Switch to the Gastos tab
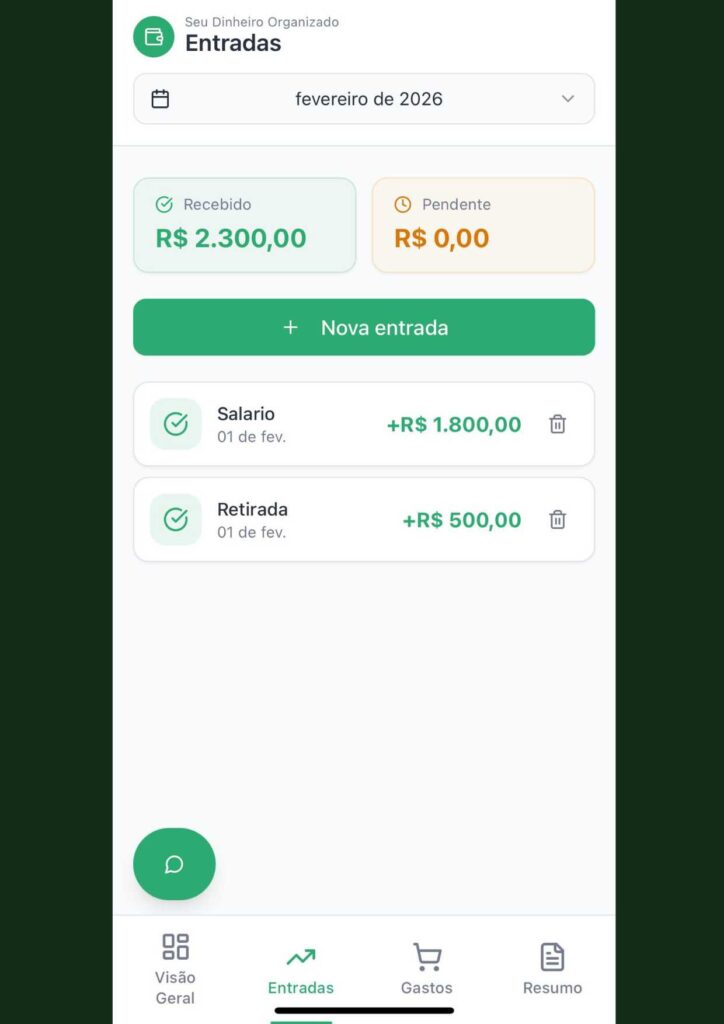The image size is (724, 1024). (x=427, y=968)
